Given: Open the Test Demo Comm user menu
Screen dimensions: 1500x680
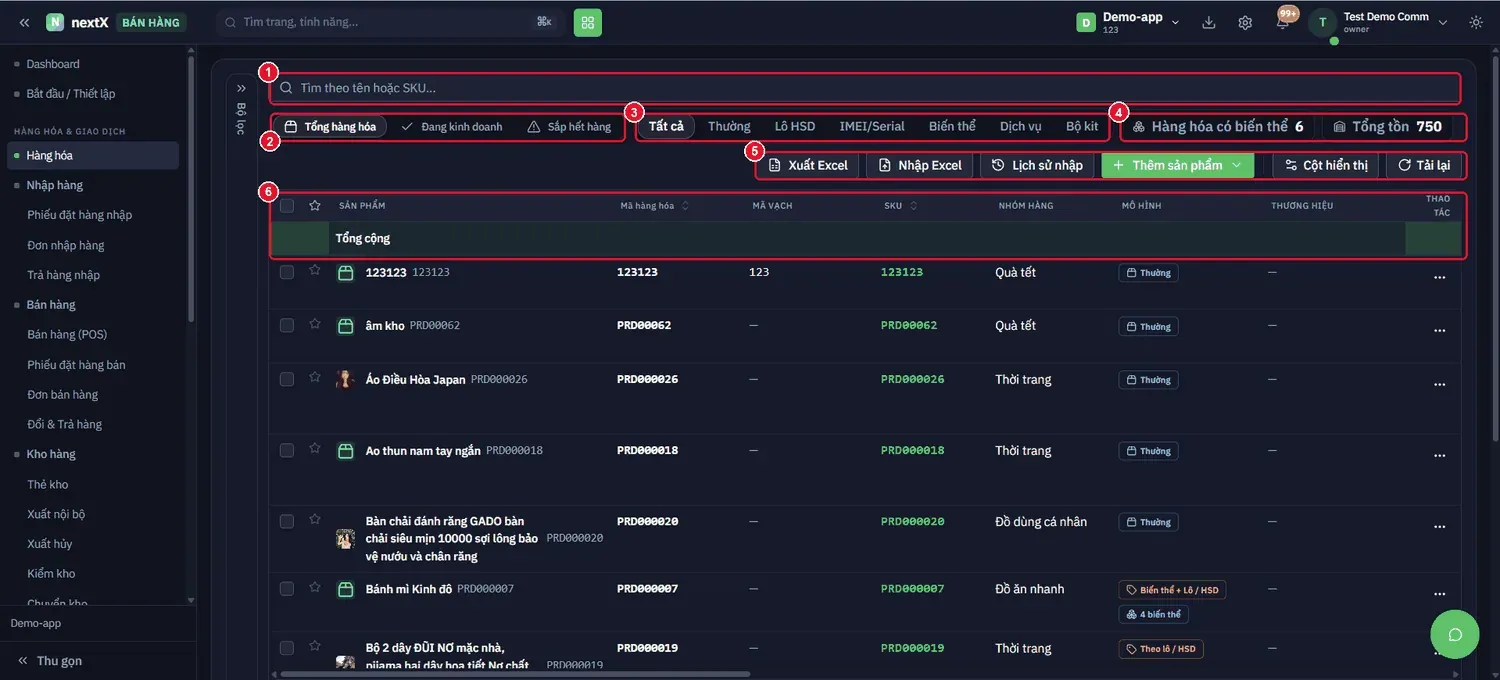Looking at the screenshot, I should (x=1379, y=22).
